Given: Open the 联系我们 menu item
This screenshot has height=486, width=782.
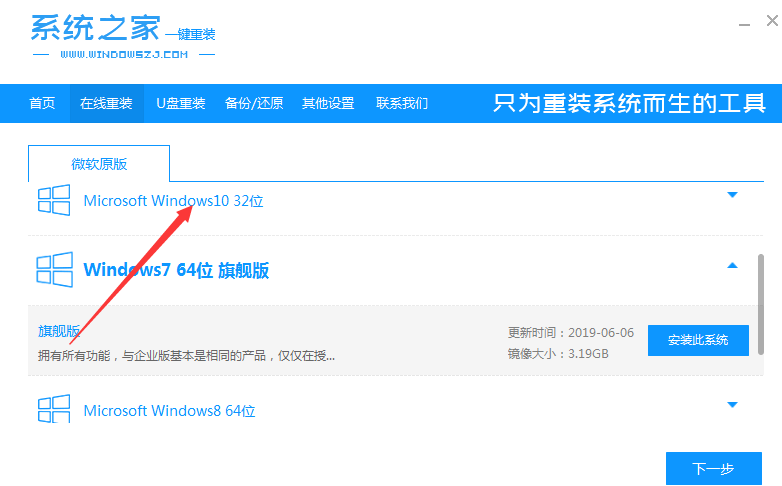Looking at the screenshot, I should 402,104.
